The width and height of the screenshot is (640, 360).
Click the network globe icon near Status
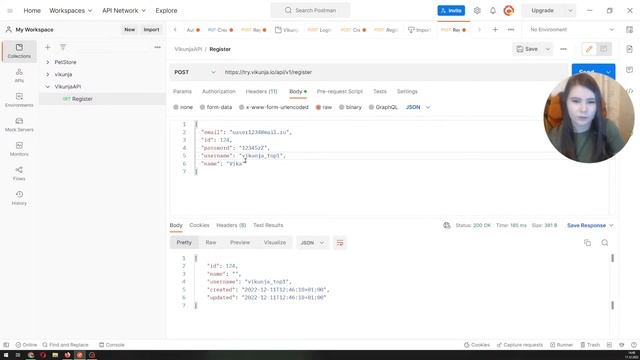[447, 225]
